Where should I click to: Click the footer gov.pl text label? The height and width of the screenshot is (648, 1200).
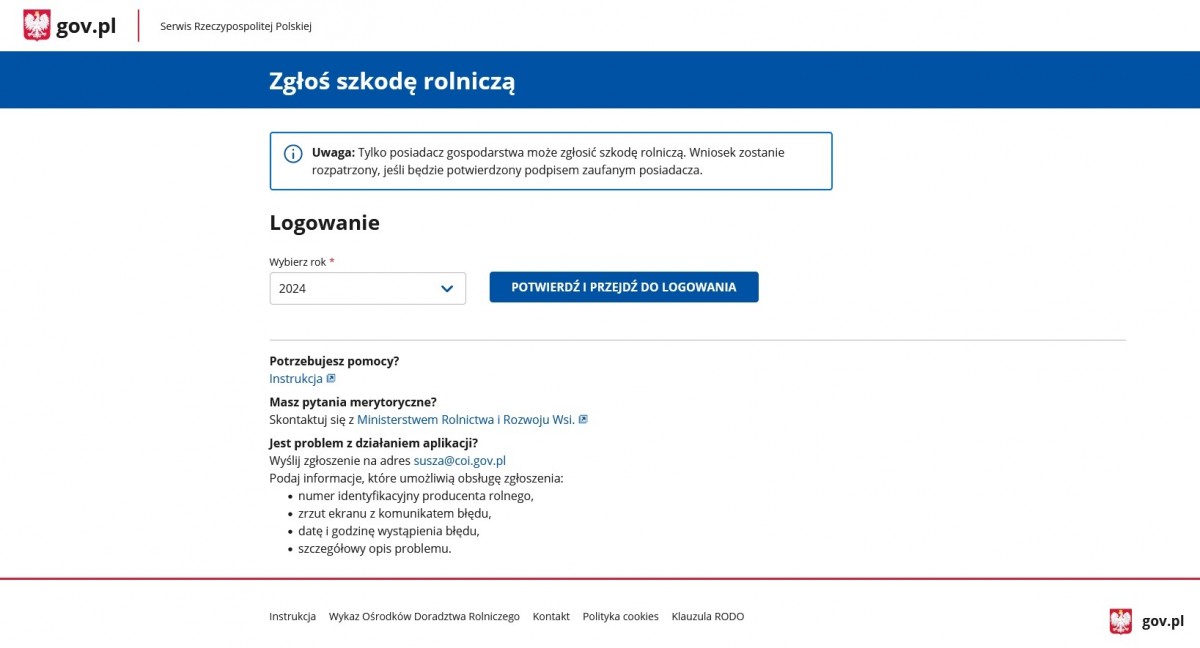click(x=1163, y=621)
